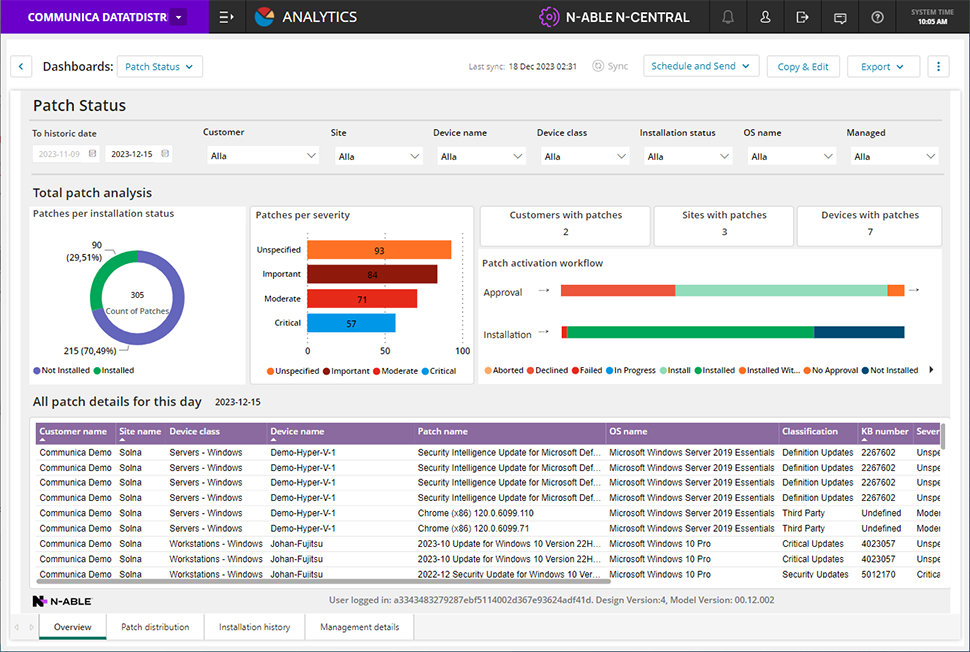Open the N-able N-central gear icon
Viewport: 970px width, 652px height.
[x=549, y=17]
